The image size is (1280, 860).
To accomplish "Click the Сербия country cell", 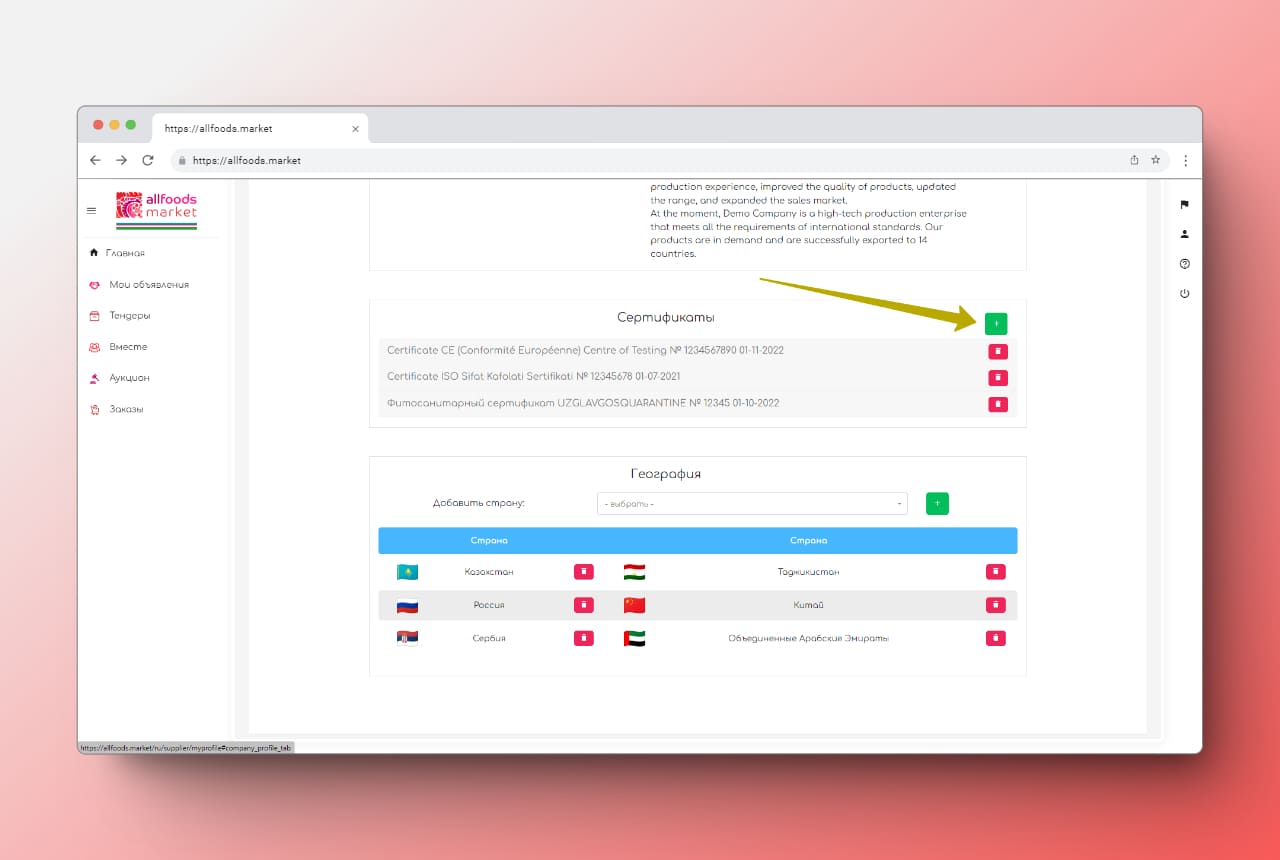I will click(x=489, y=638).
